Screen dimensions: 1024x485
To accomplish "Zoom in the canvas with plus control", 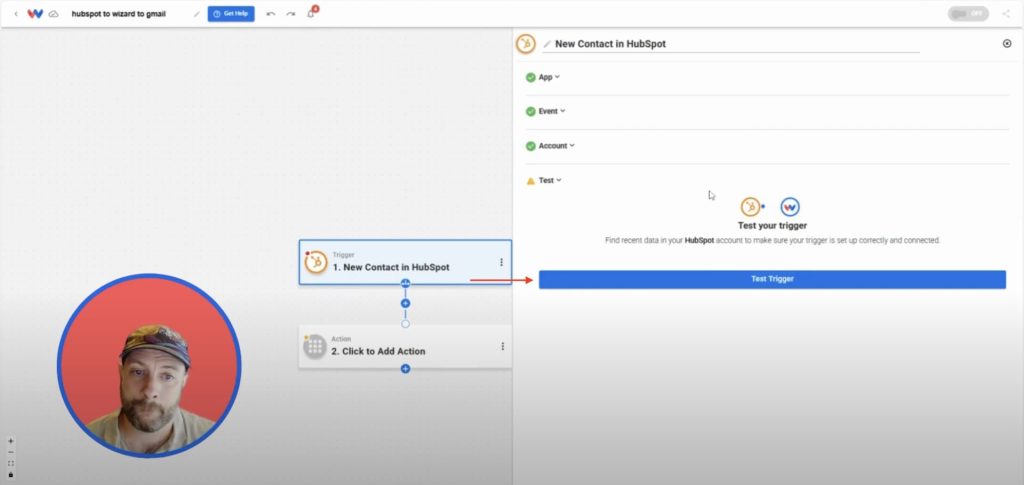I will (x=10, y=441).
